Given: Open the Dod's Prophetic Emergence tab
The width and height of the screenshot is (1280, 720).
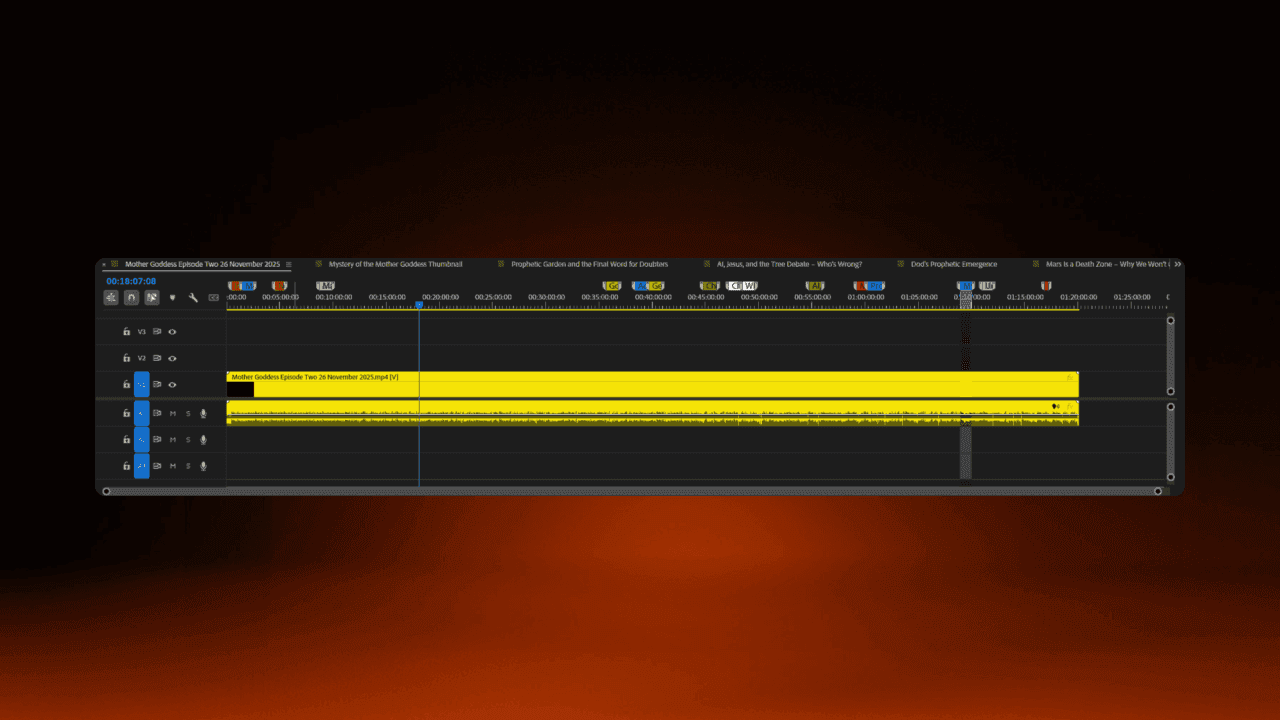Looking at the screenshot, I should (x=953, y=264).
